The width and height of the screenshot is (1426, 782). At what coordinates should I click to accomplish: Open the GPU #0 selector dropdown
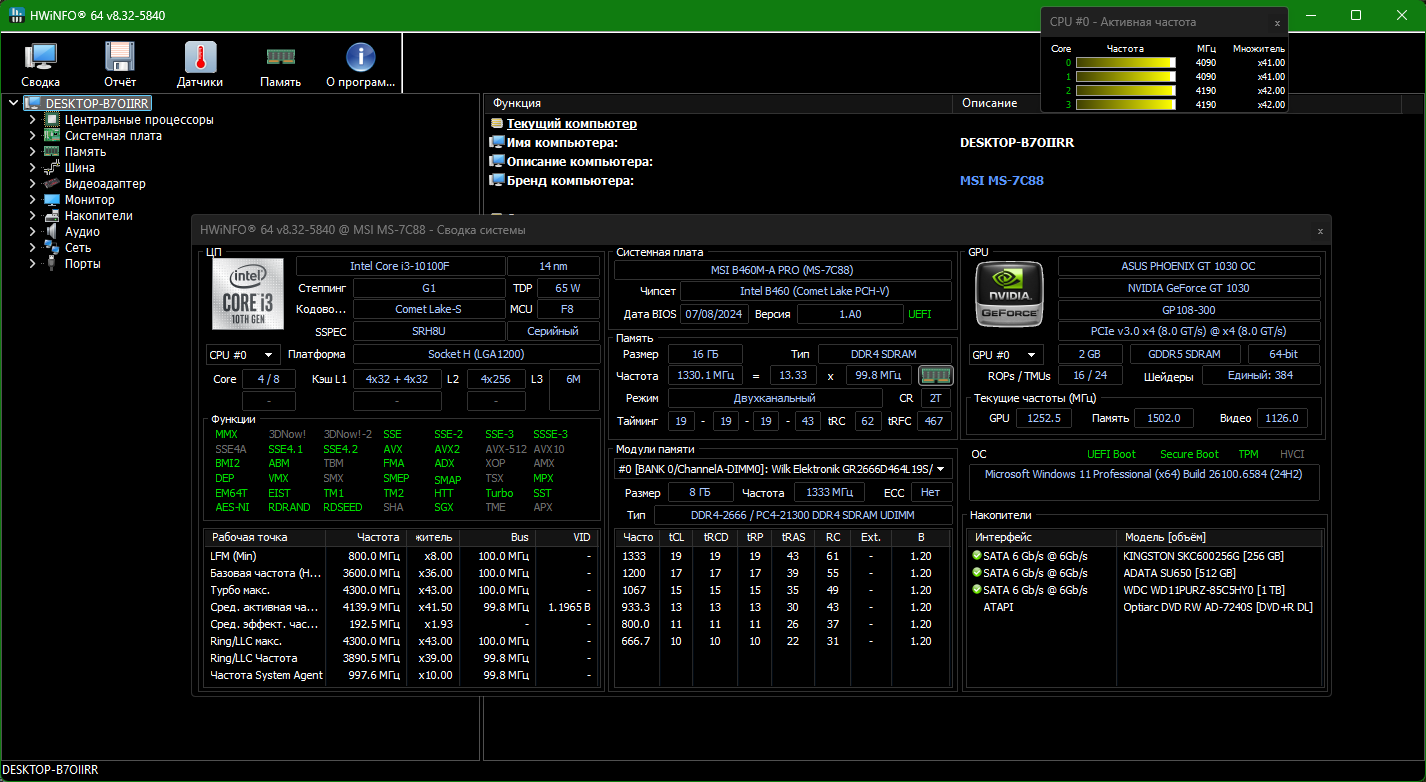(x=1006, y=355)
